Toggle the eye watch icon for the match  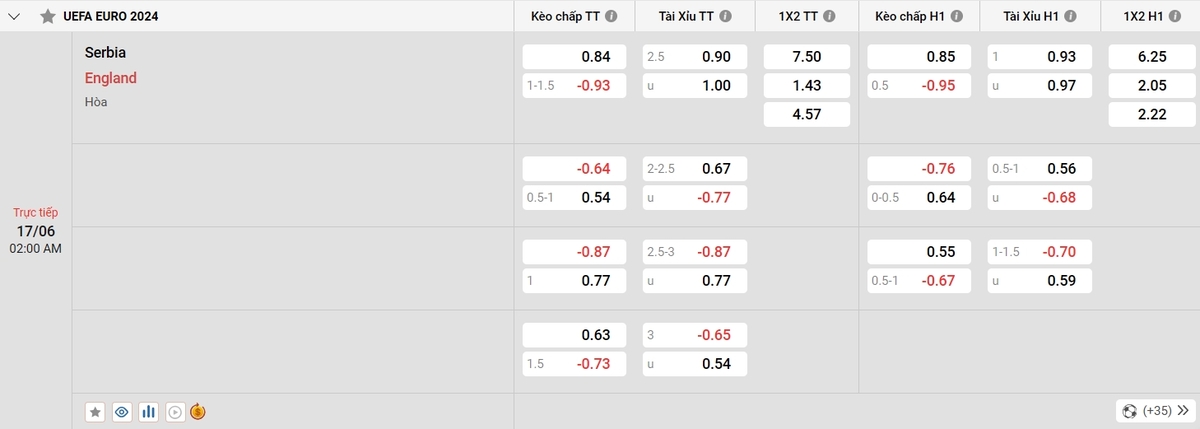pos(122,411)
